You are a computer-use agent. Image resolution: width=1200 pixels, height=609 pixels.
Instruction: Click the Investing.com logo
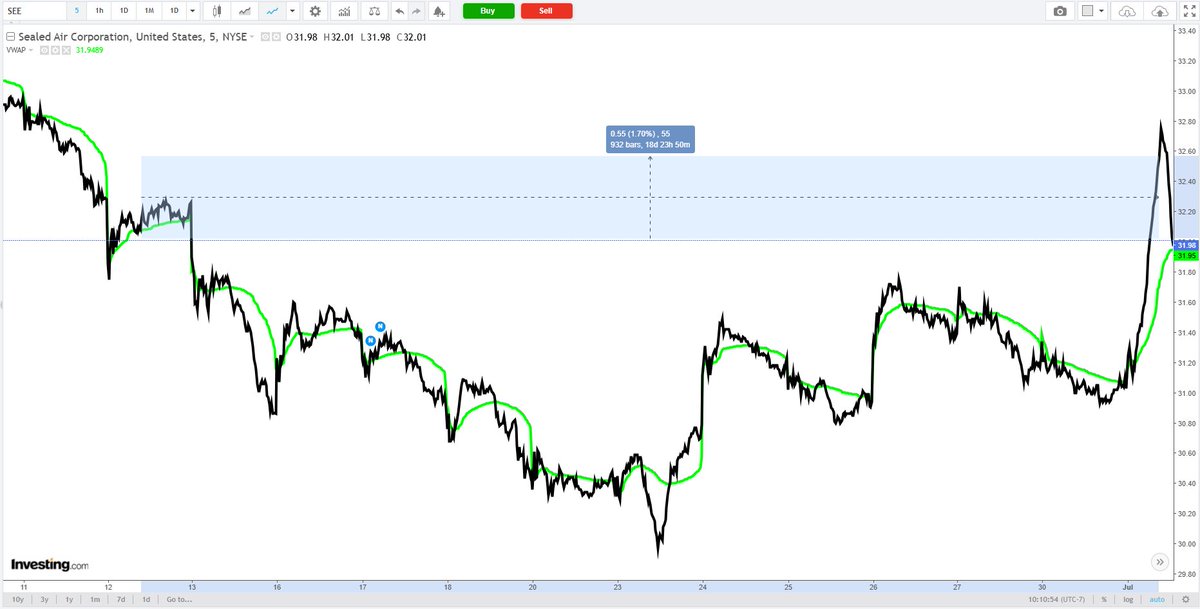click(x=50, y=564)
